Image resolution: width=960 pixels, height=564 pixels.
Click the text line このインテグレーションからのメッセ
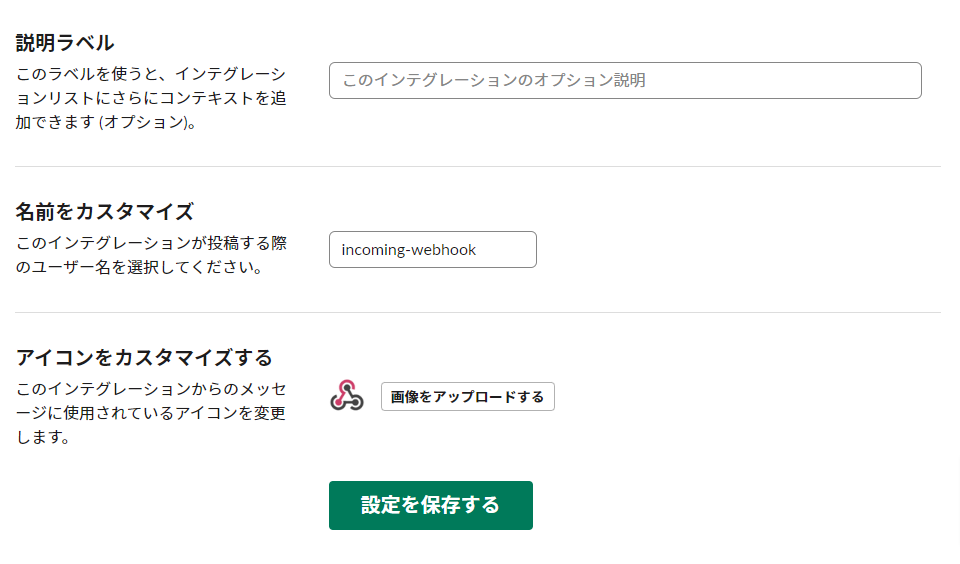(150, 388)
